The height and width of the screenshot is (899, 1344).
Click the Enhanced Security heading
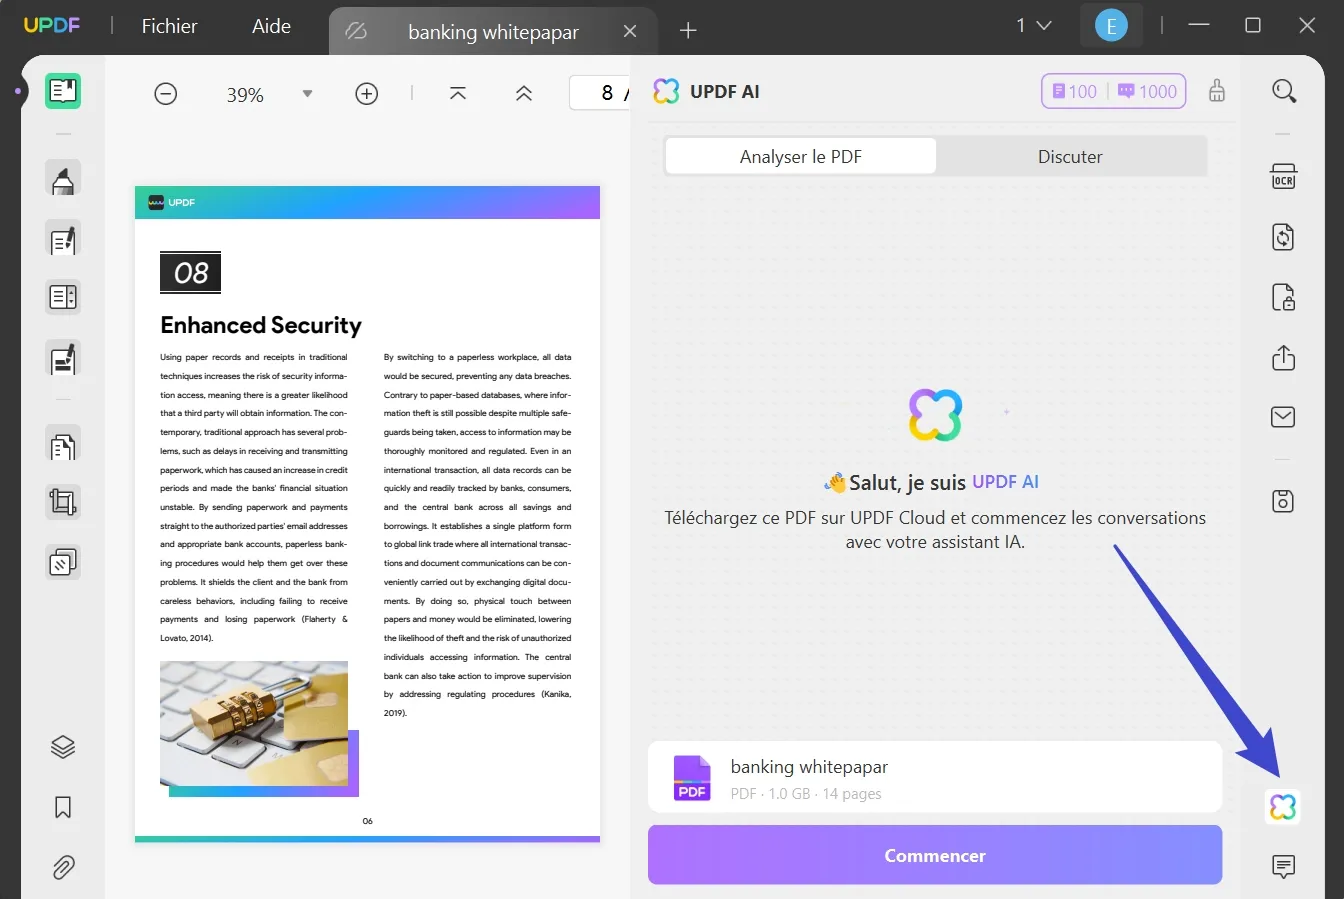[x=261, y=325]
